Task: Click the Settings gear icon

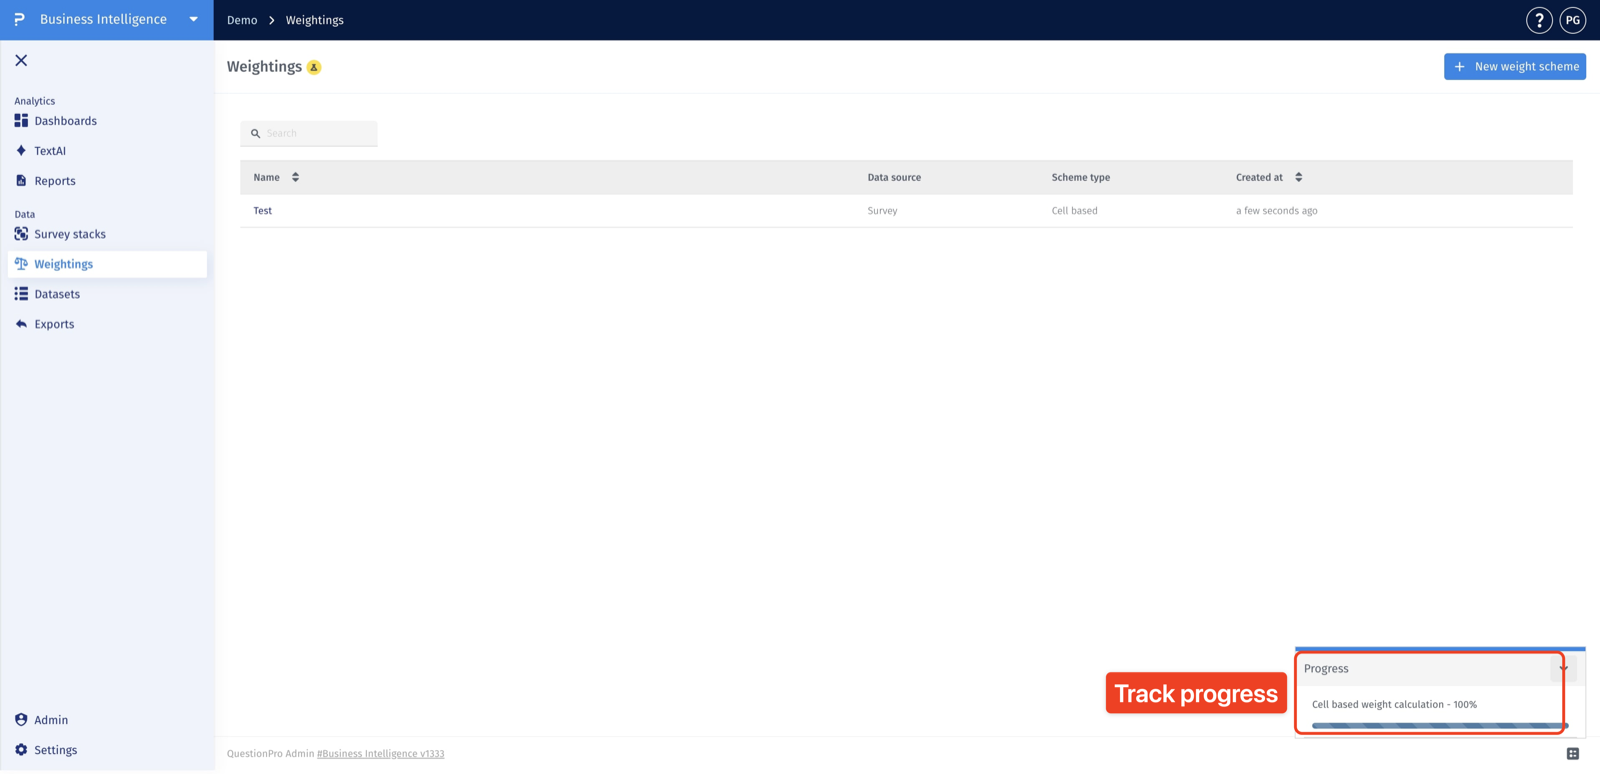Action: pos(21,750)
